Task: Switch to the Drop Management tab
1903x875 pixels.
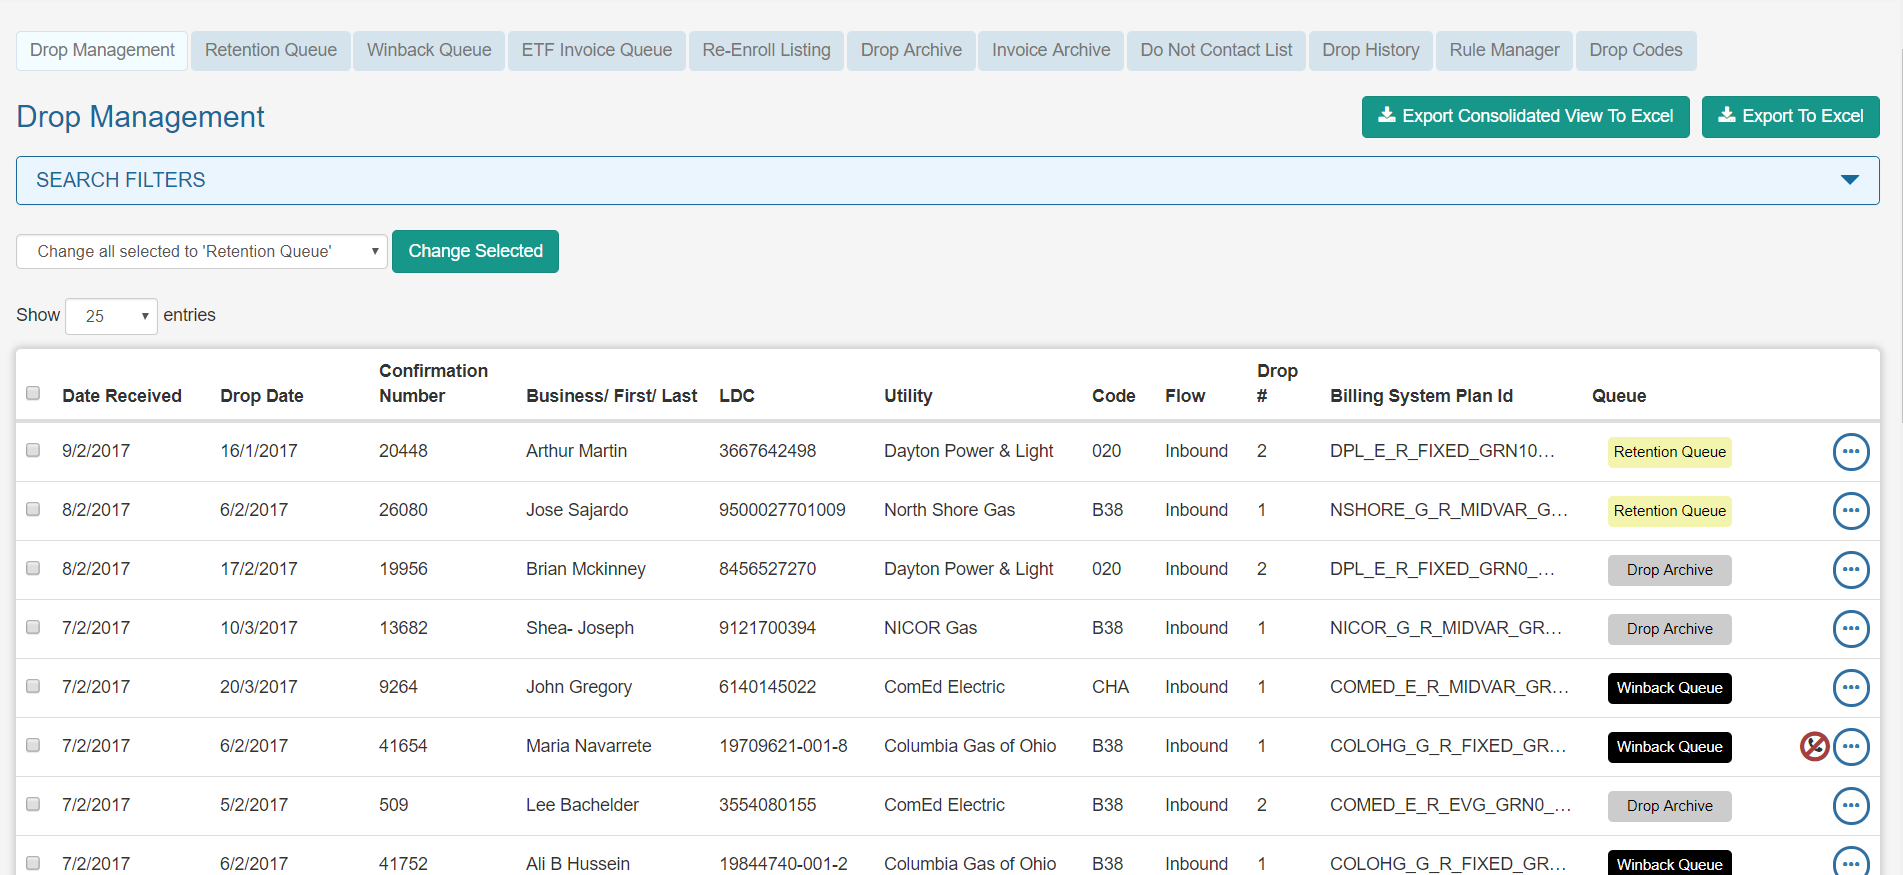Action: pyautogui.click(x=102, y=50)
